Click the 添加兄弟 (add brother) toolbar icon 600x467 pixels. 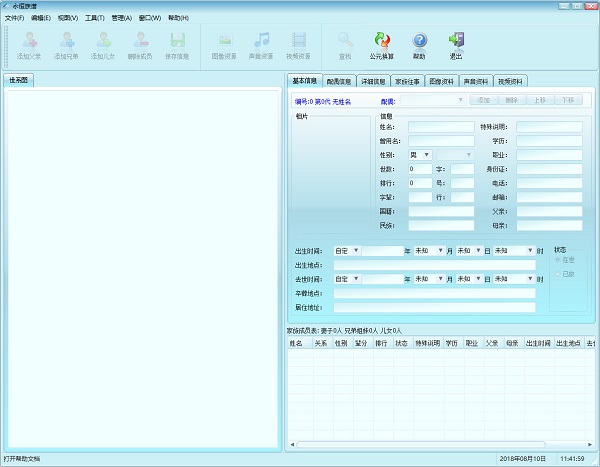coord(67,41)
